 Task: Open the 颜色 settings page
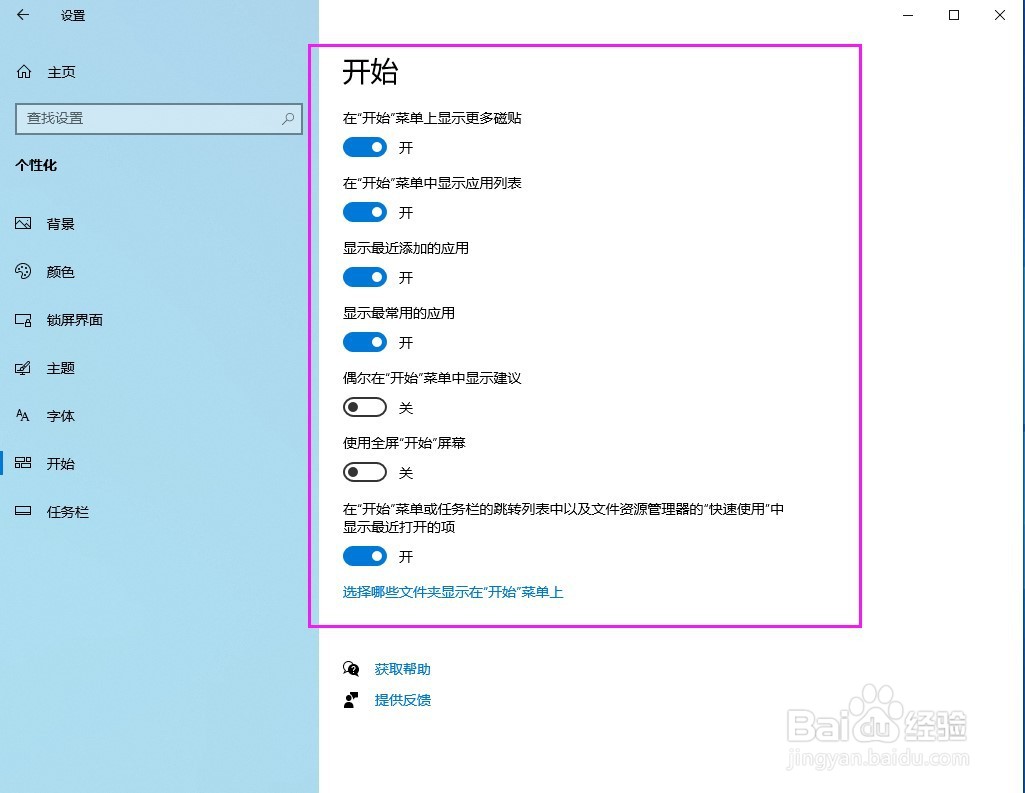(60, 272)
